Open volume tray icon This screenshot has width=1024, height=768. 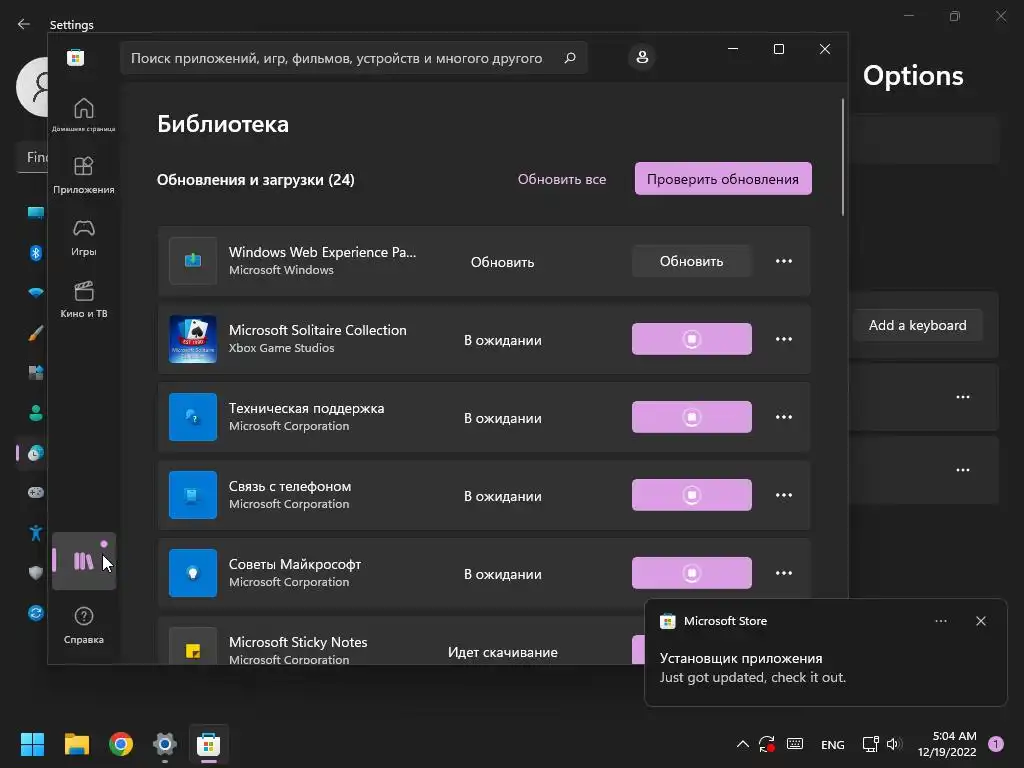tap(894, 744)
